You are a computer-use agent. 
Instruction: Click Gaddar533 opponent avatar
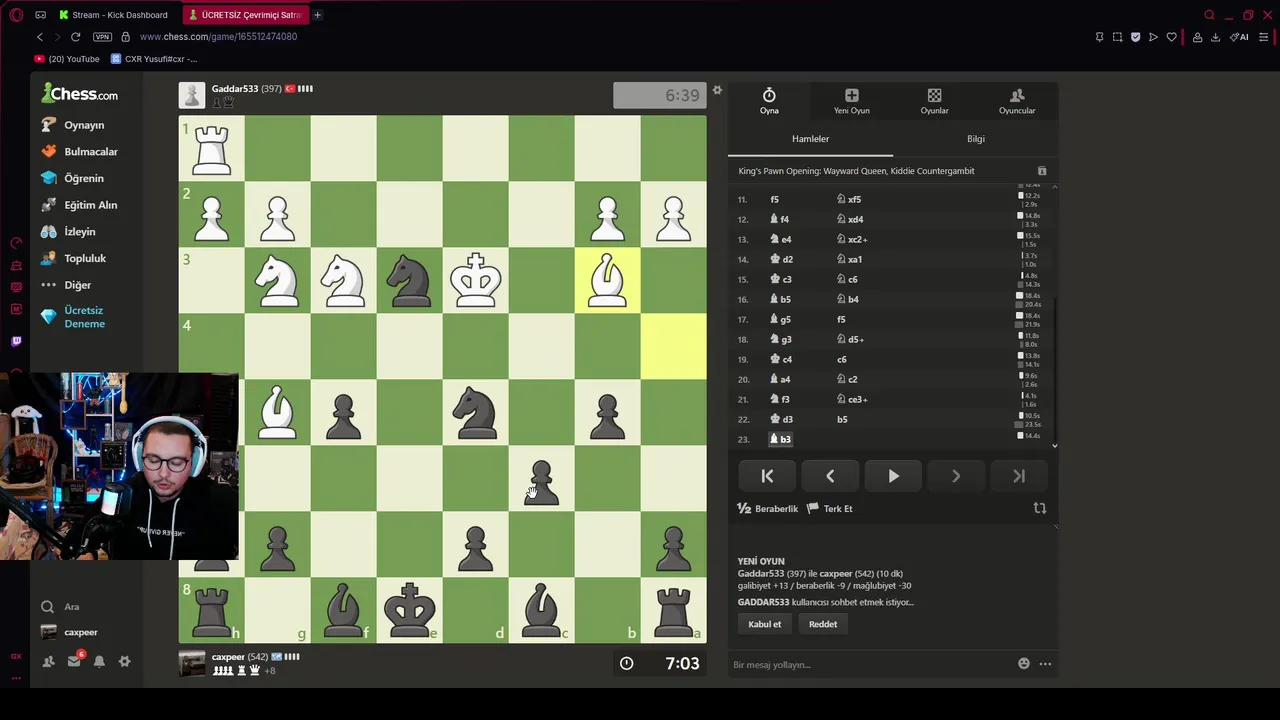tap(192, 95)
